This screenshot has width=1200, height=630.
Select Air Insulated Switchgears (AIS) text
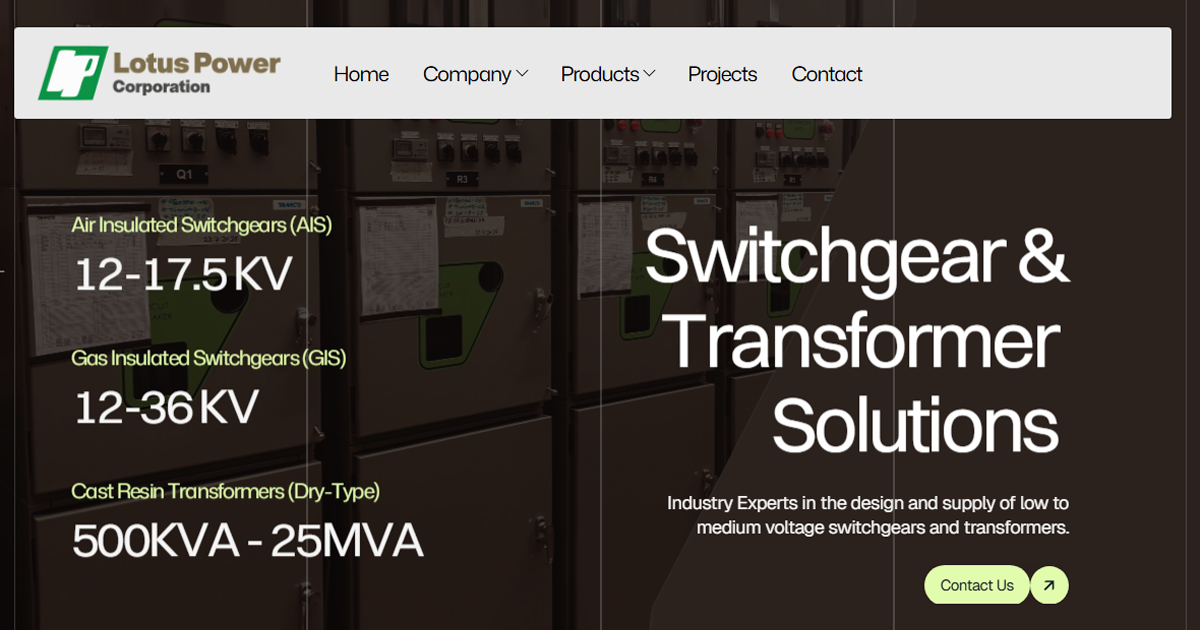point(202,225)
